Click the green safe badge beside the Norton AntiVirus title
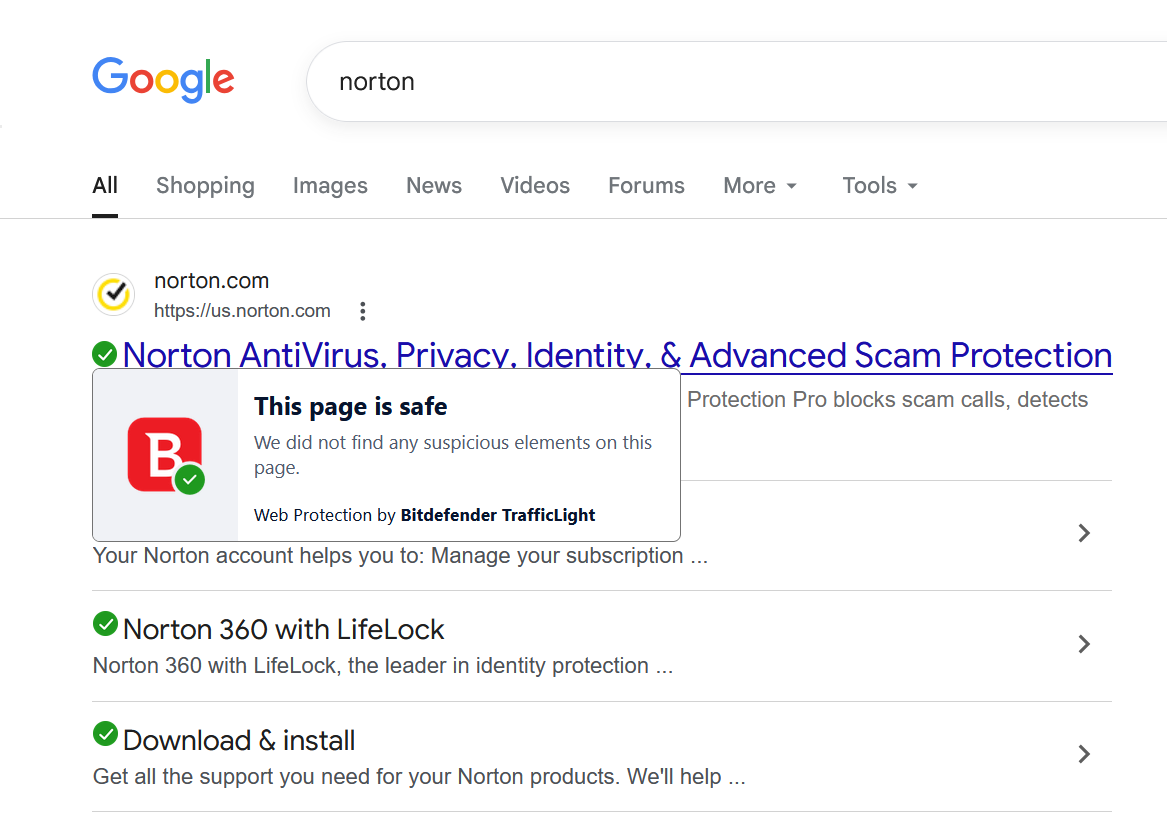Screen dimensions: 1167x819 click(105, 354)
